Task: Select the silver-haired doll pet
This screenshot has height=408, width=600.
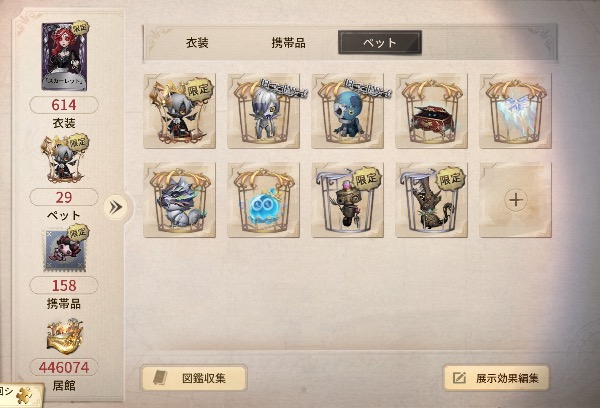Action: click(264, 111)
